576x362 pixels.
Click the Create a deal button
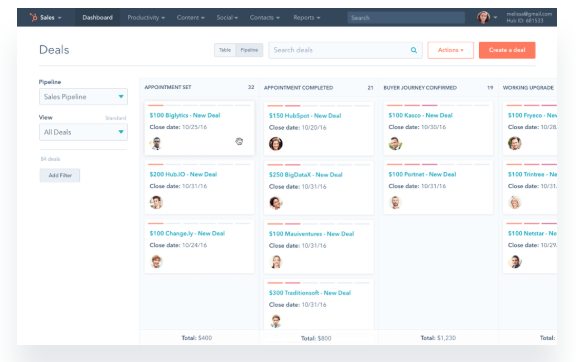(x=507, y=50)
